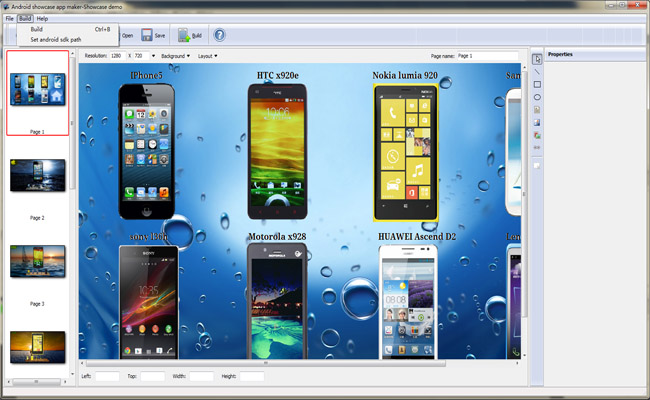Viewport: 650px width, 400px height.
Task: Click the page list scroll down arrow
Action: pyautogui.click(x=73, y=374)
